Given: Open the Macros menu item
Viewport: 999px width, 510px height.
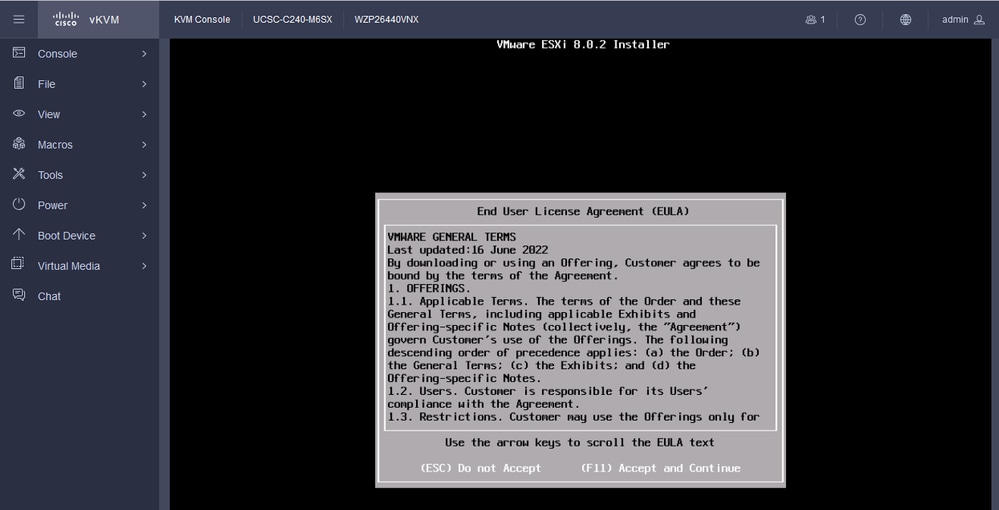Looking at the screenshot, I should 80,145.
